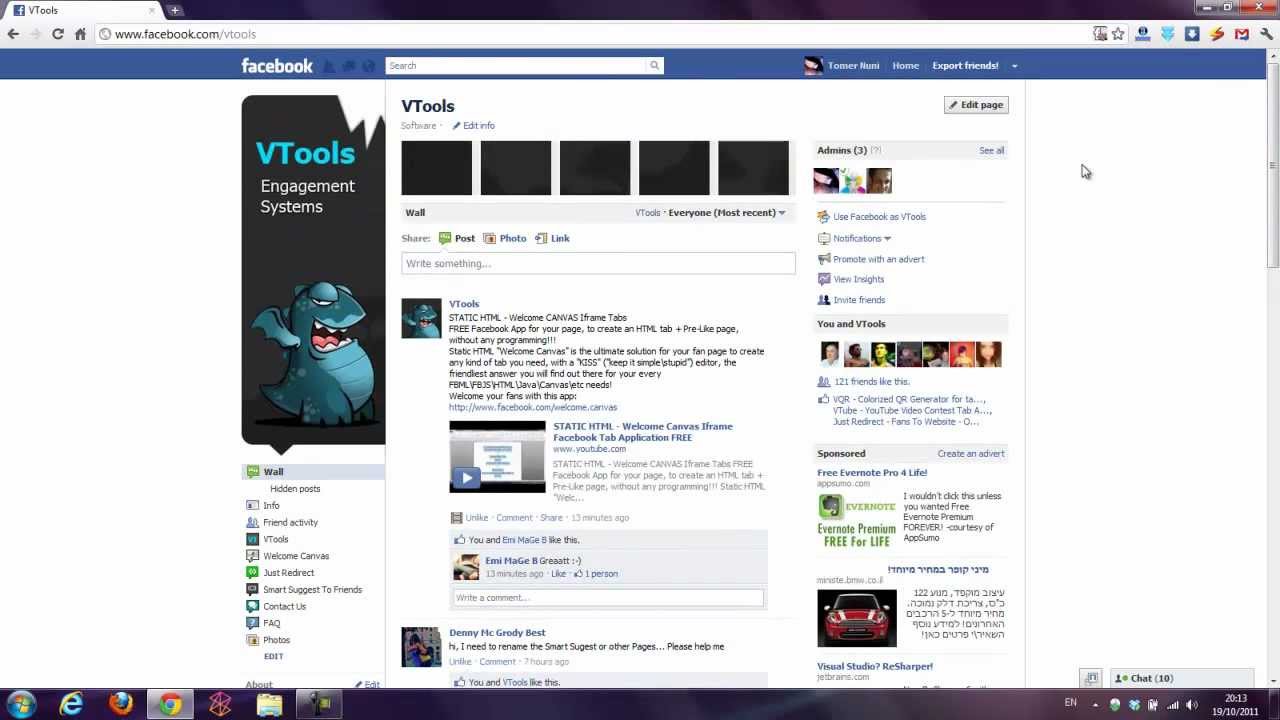Click volume icon in system tray
The width and height of the screenshot is (1280, 720).
(1192, 705)
